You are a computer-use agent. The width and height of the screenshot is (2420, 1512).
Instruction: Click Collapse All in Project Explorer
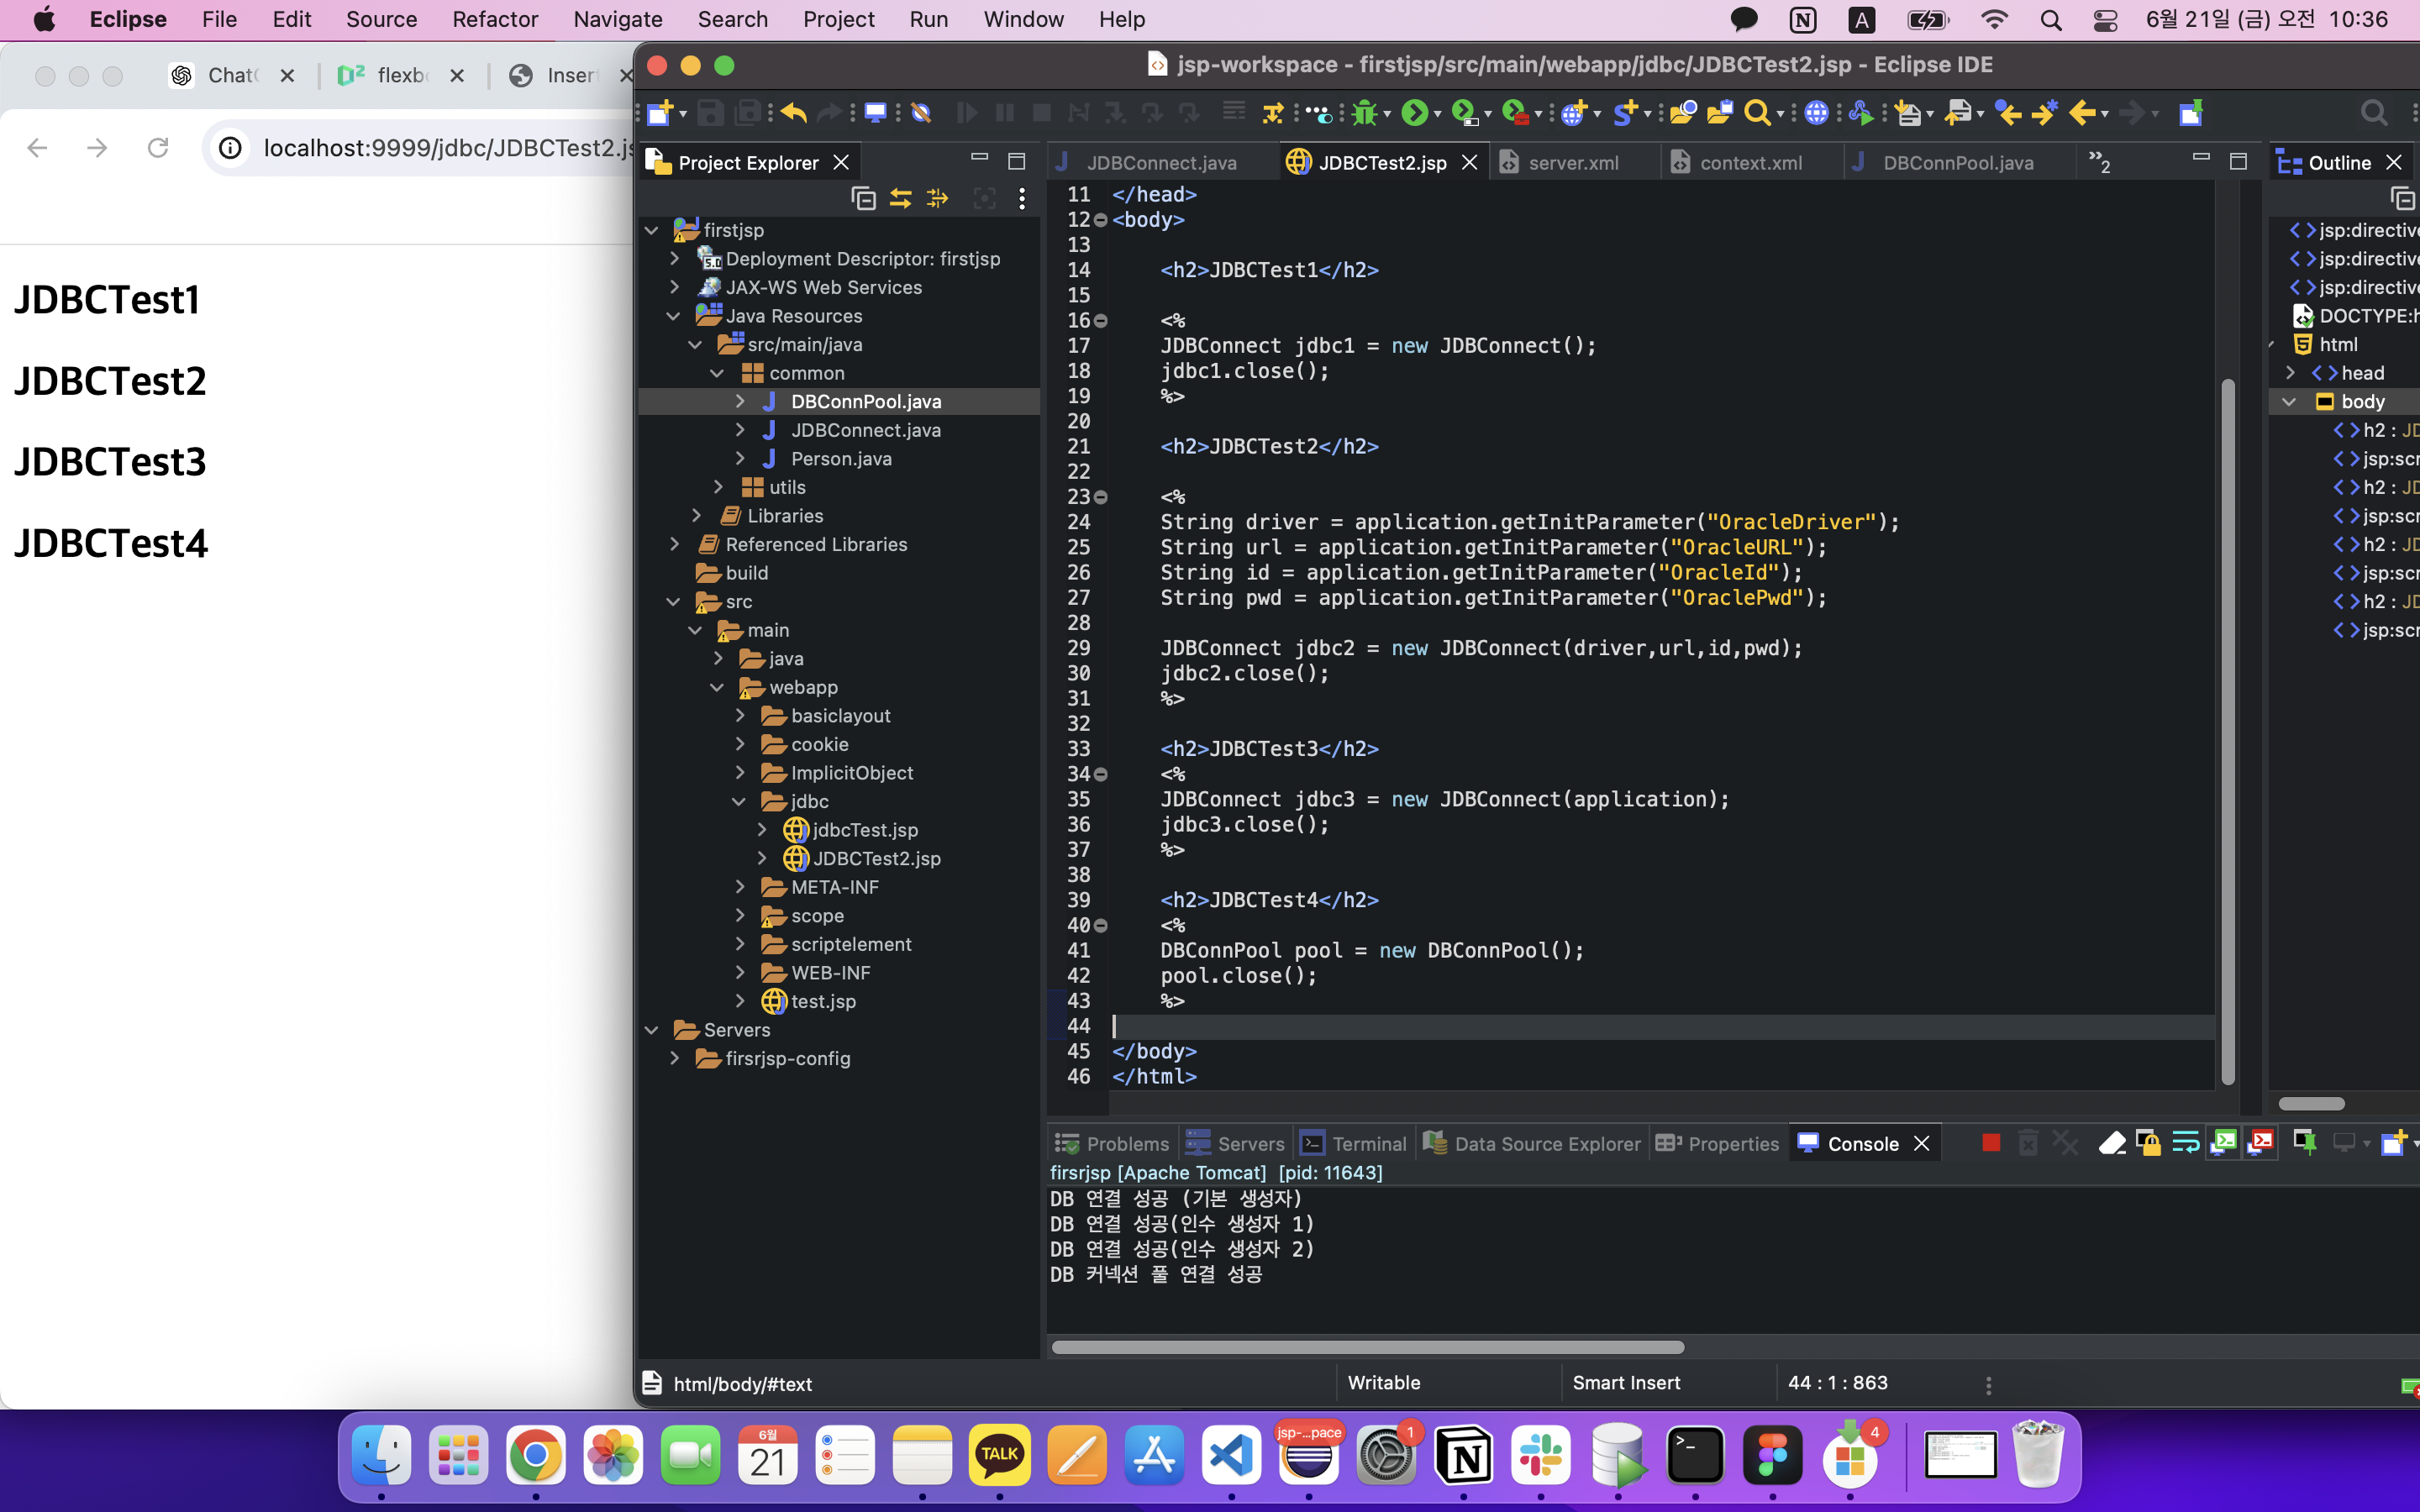[863, 199]
